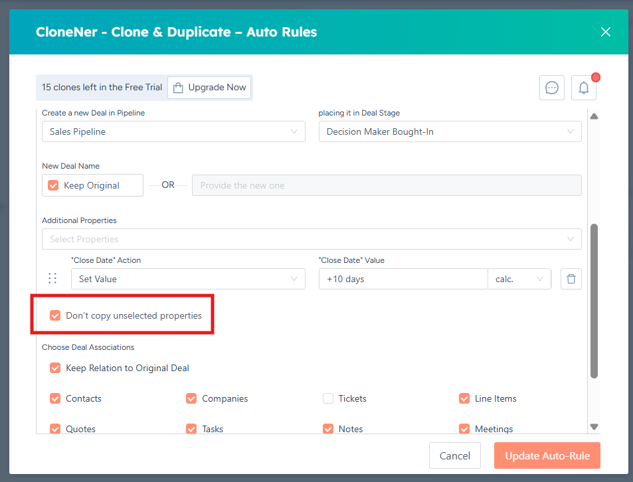The image size is (633, 482).
Task: Click the 'Additional Properties' label
Action: (79, 220)
